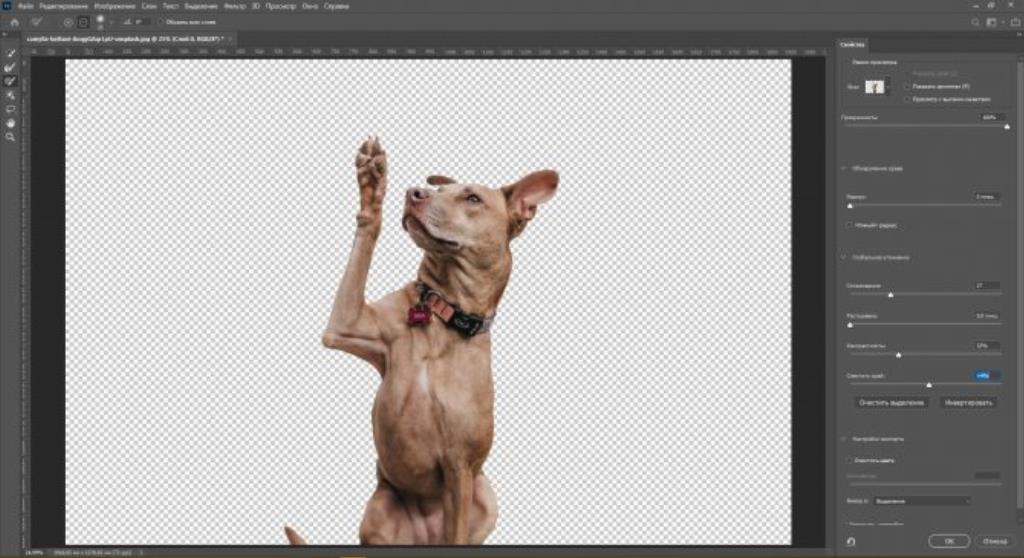Select the Quick Selection tool
Screen dimensions: 1024x558
(11, 53)
